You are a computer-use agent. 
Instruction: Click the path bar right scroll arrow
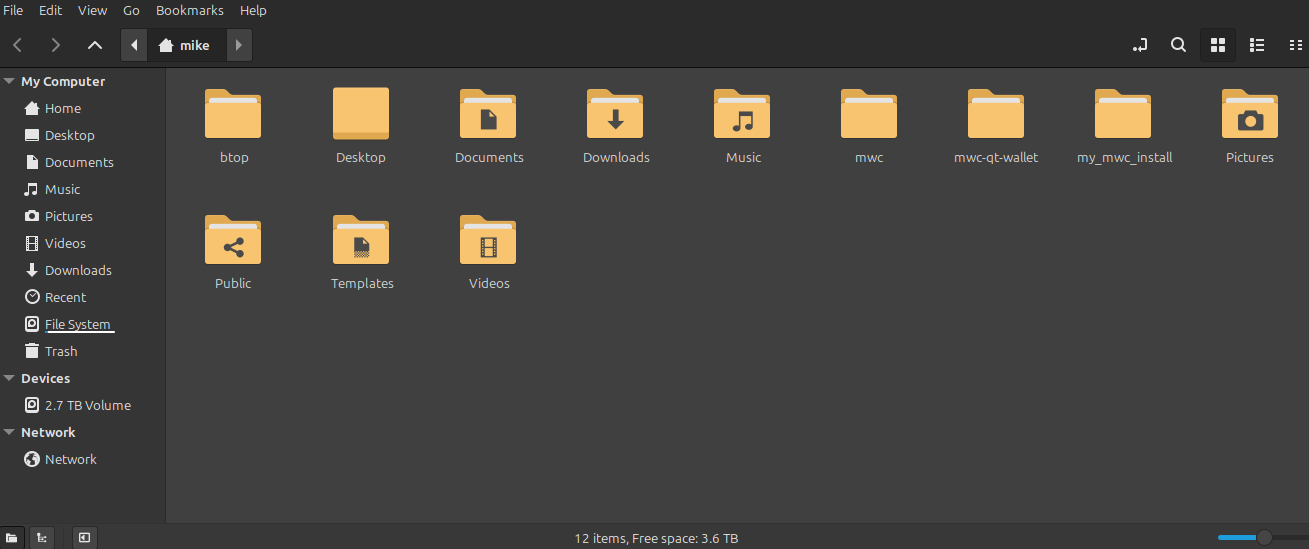[239, 45]
